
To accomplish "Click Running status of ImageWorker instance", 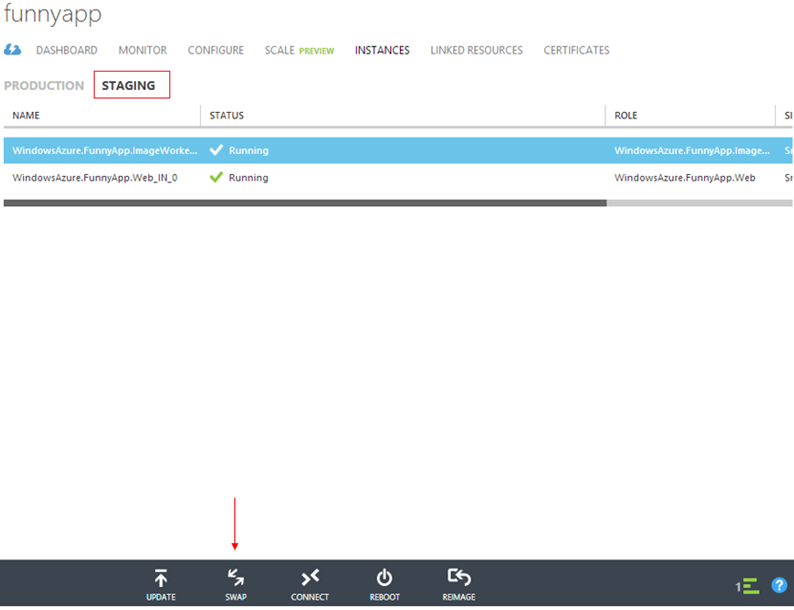I will click(x=248, y=150).
